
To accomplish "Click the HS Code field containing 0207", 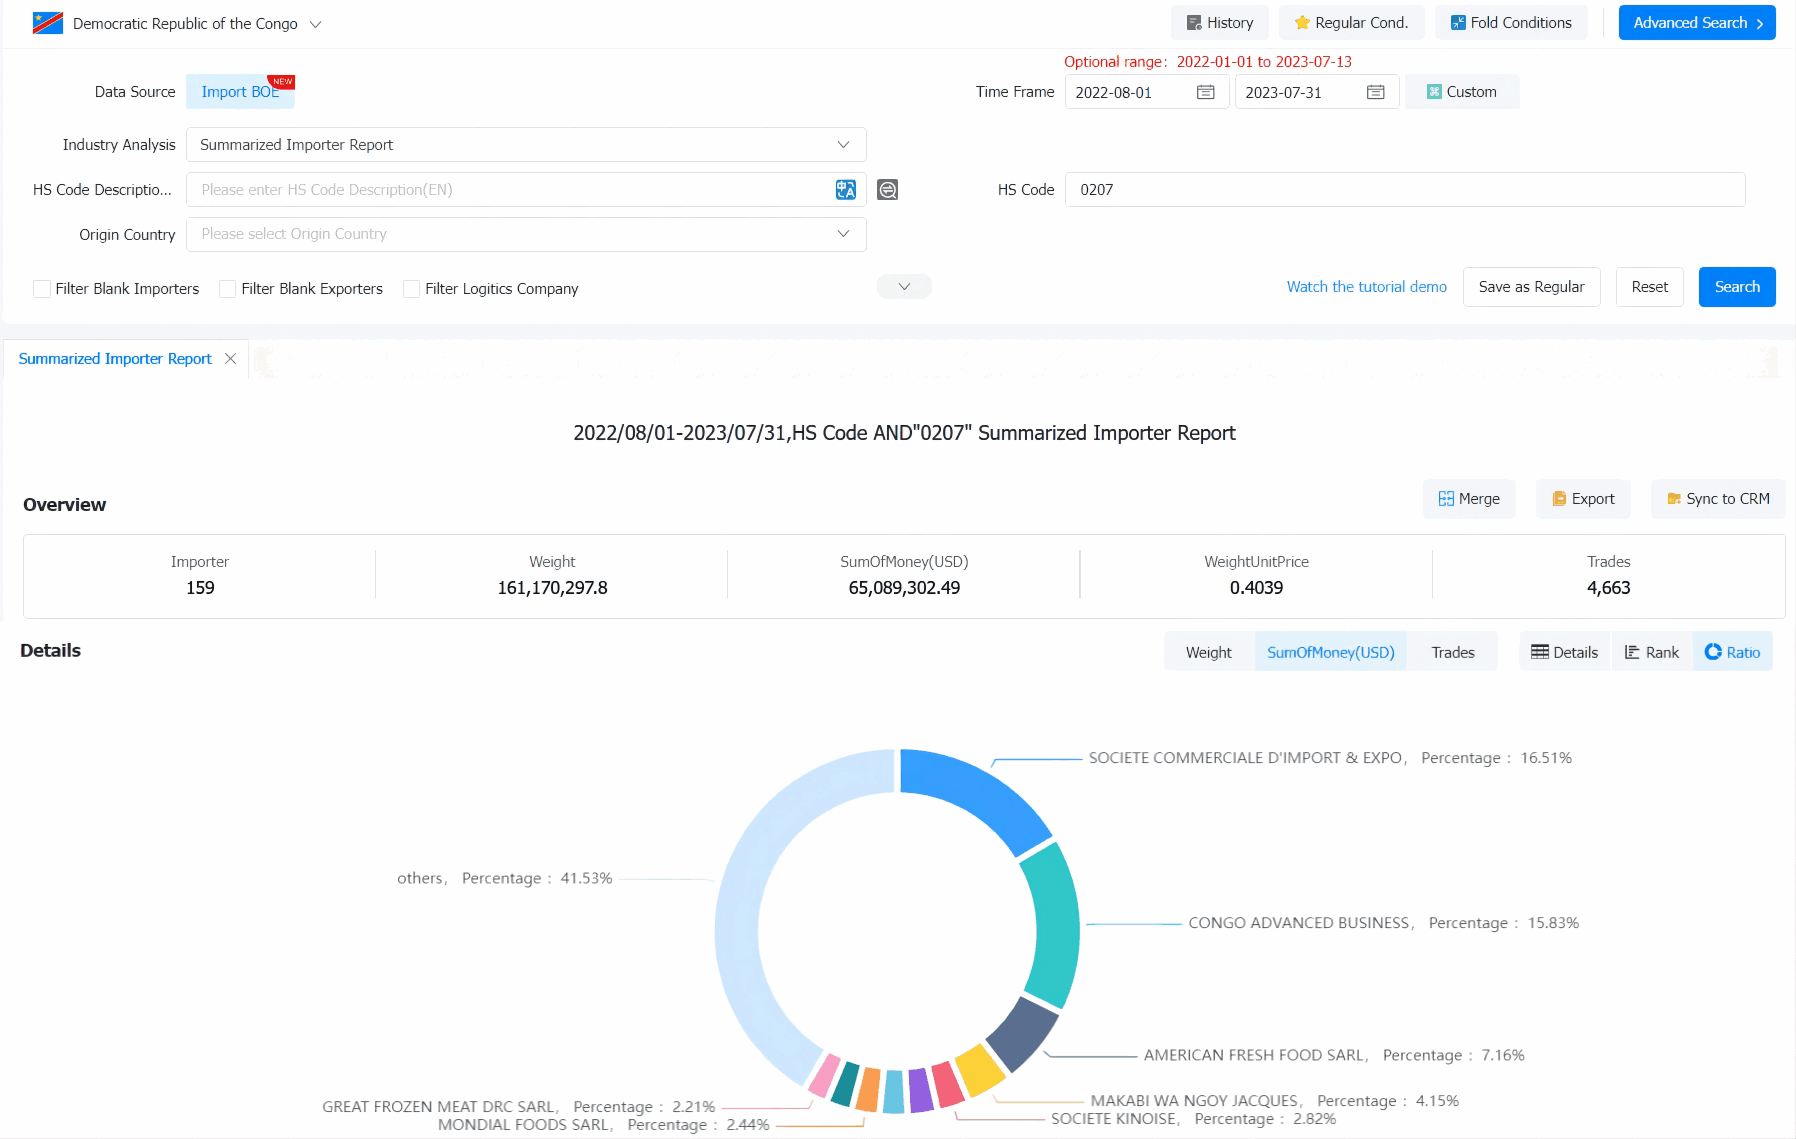I will tap(1405, 190).
